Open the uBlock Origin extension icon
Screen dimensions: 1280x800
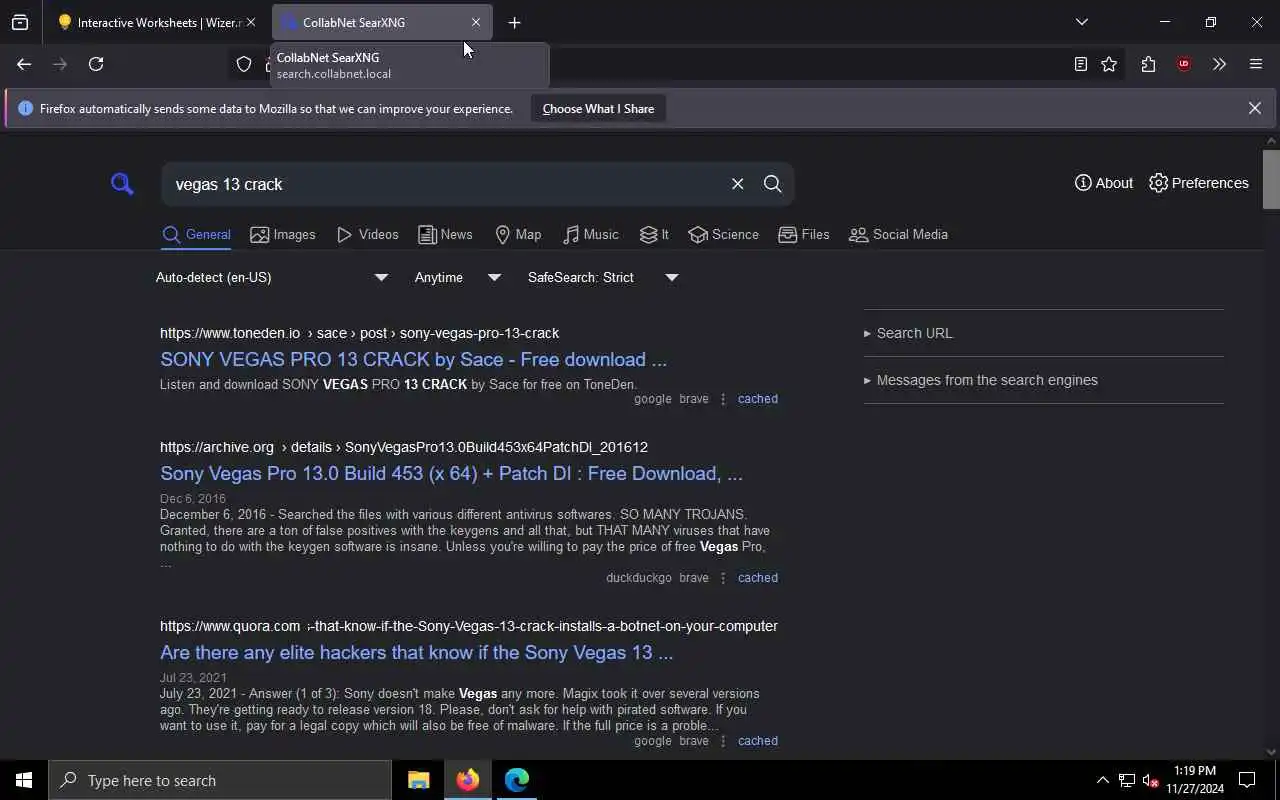tap(1184, 64)
